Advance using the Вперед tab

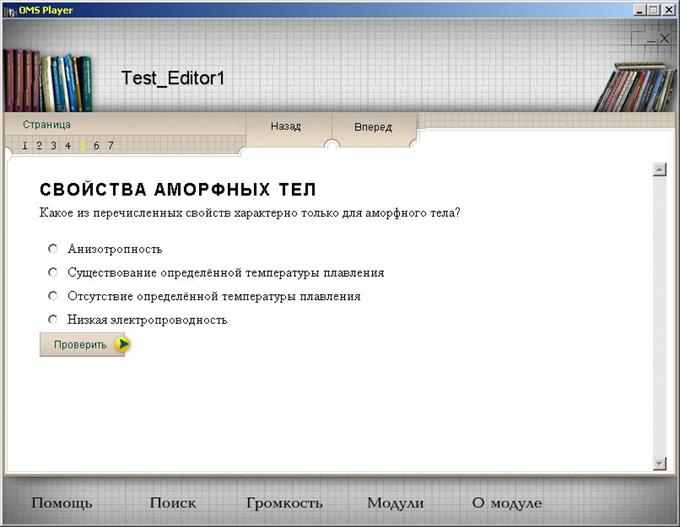[373, 128]
